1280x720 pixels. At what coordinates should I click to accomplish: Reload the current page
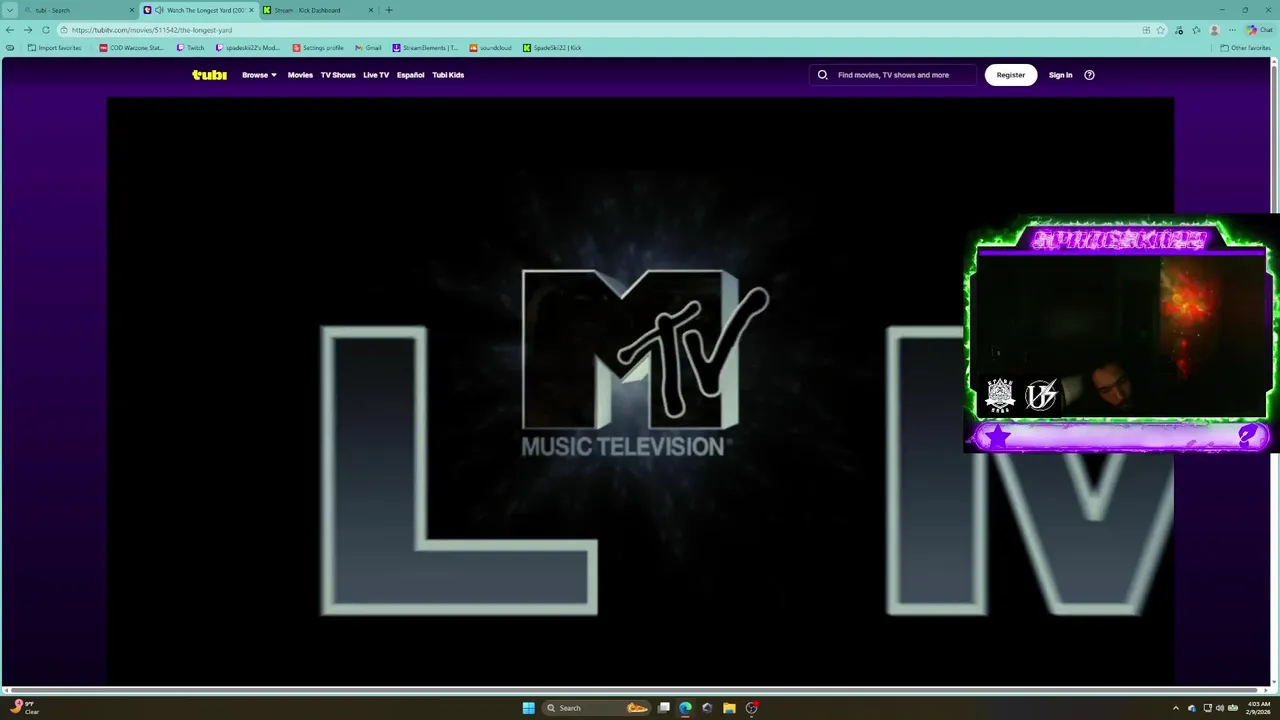coord(46,30)
